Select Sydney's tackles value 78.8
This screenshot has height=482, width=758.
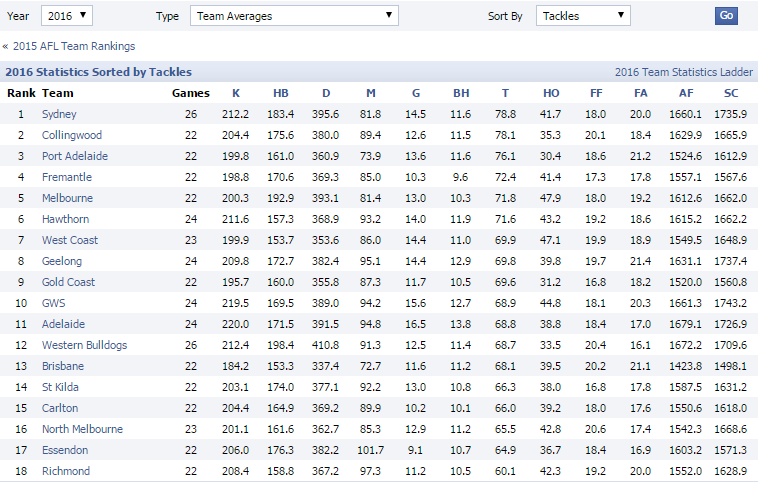(505, 114)
